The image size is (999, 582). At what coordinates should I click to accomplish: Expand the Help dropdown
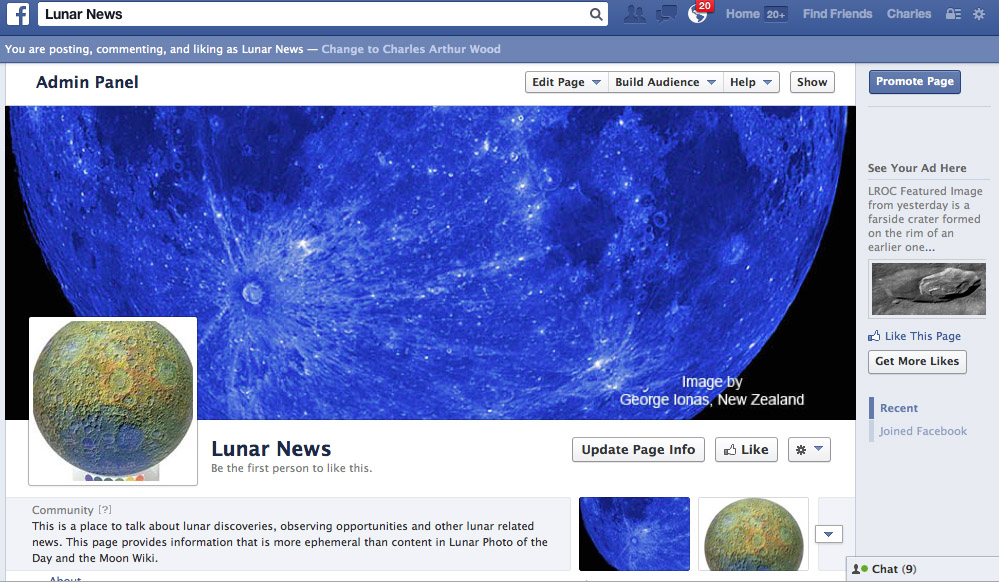pyautogui.click(x=751, y=82)
